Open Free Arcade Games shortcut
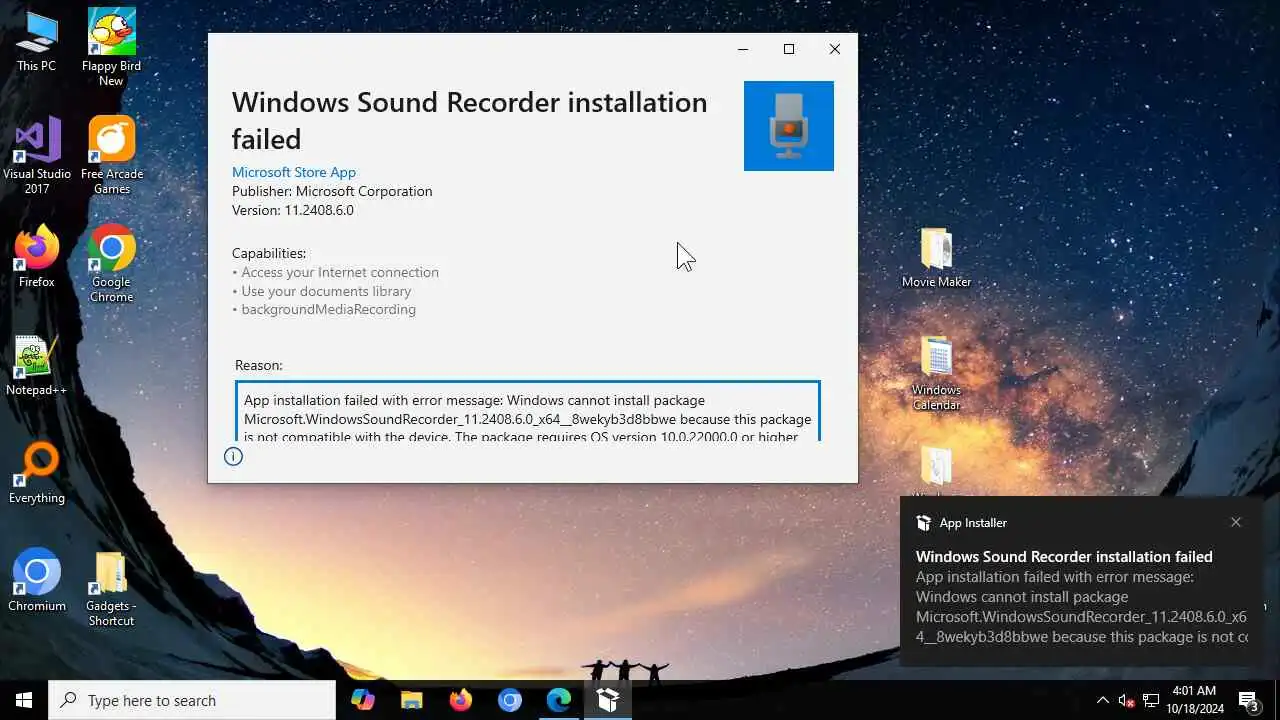This screenshot has width=1280, height=720. coord(111,155)
